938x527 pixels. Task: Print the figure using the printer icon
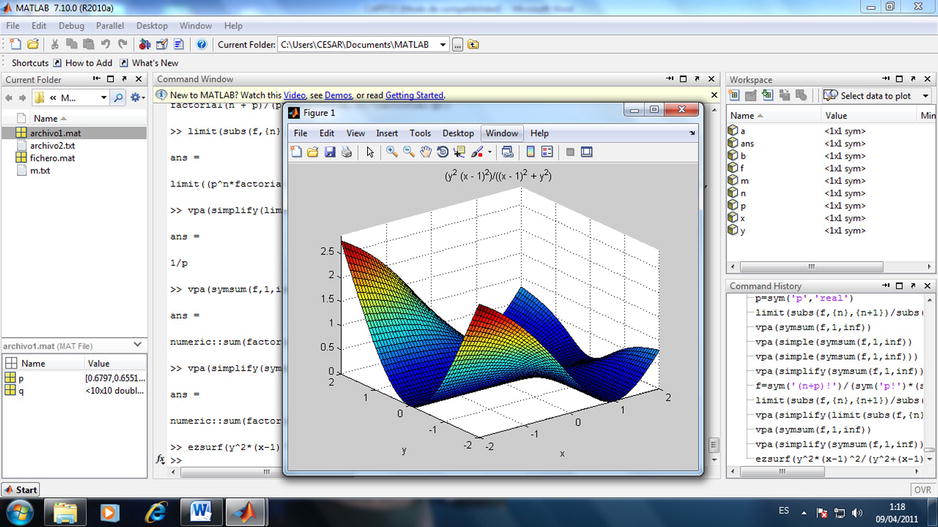tap(346, 152)
